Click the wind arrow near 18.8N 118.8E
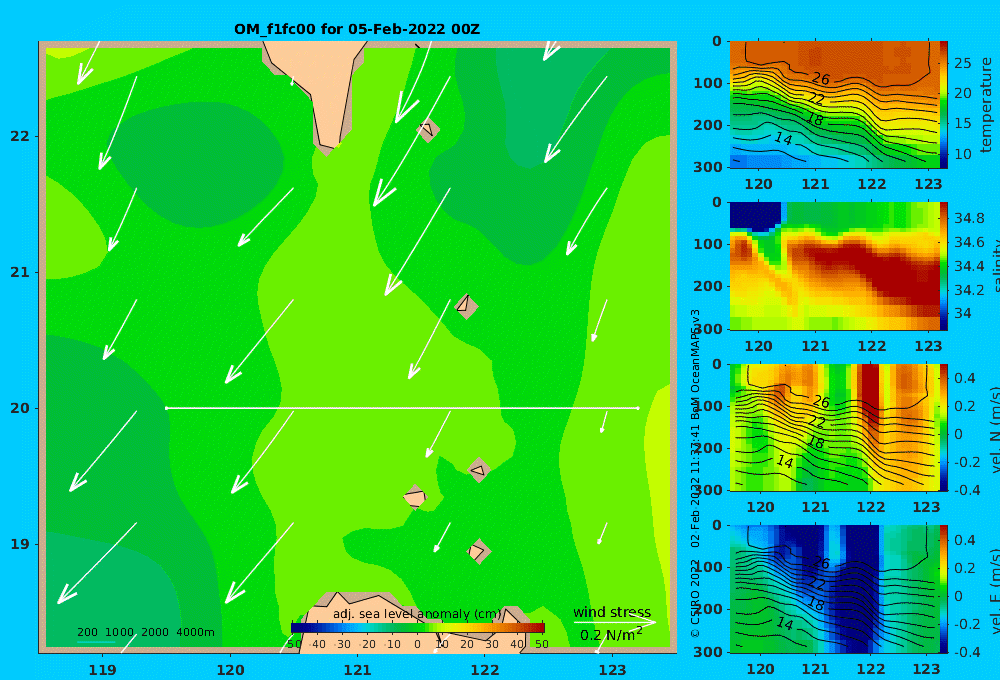 (x=97, y=563)
